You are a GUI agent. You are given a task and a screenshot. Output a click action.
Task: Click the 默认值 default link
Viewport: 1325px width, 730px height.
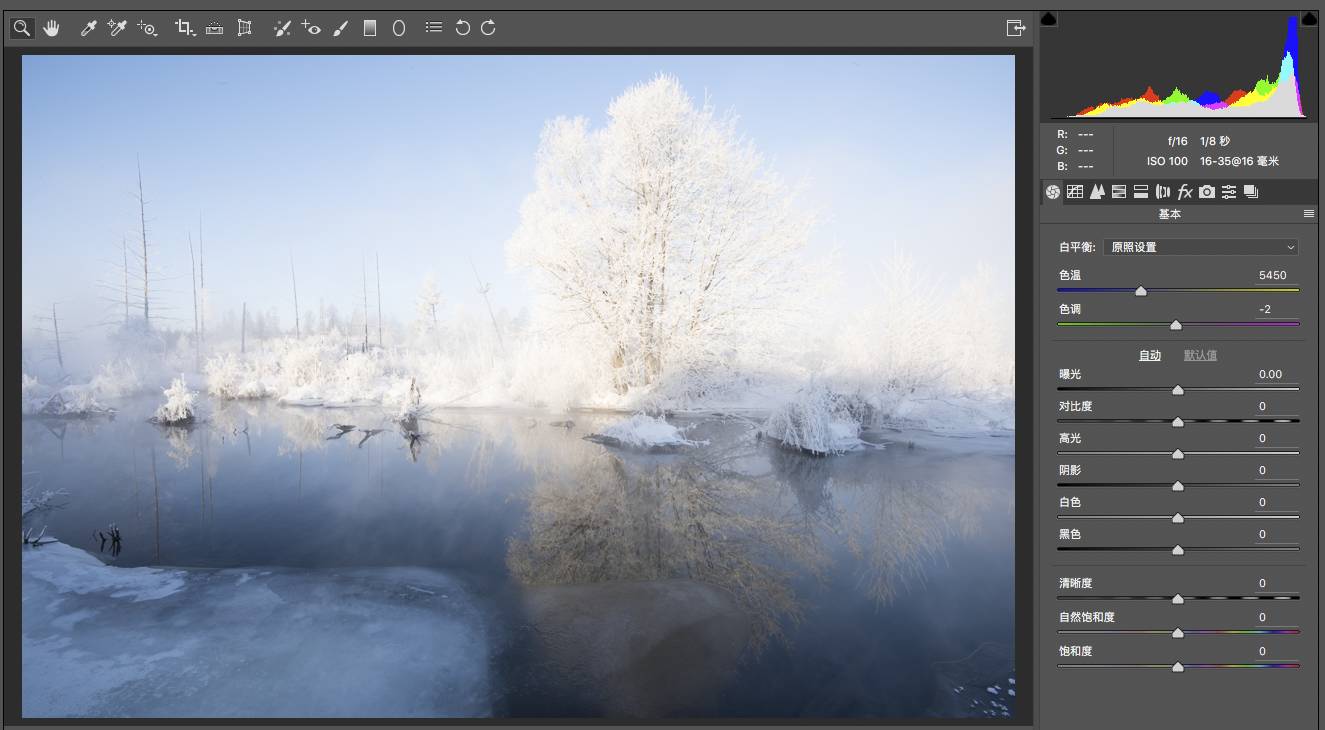point(1200,356)
